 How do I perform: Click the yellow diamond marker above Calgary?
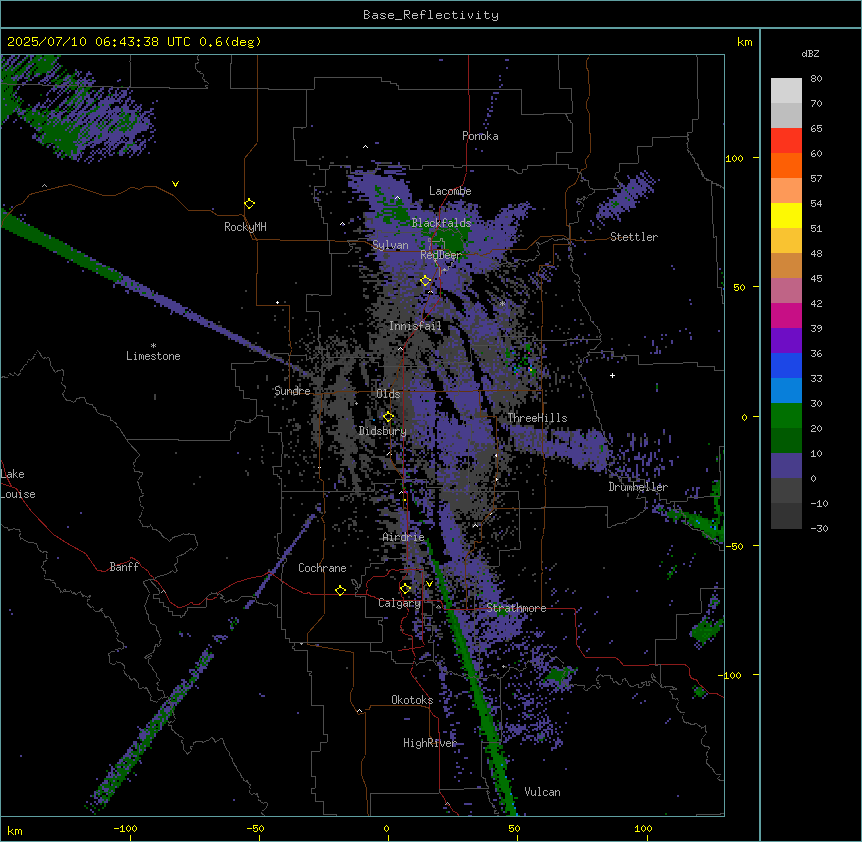point(405,589)
